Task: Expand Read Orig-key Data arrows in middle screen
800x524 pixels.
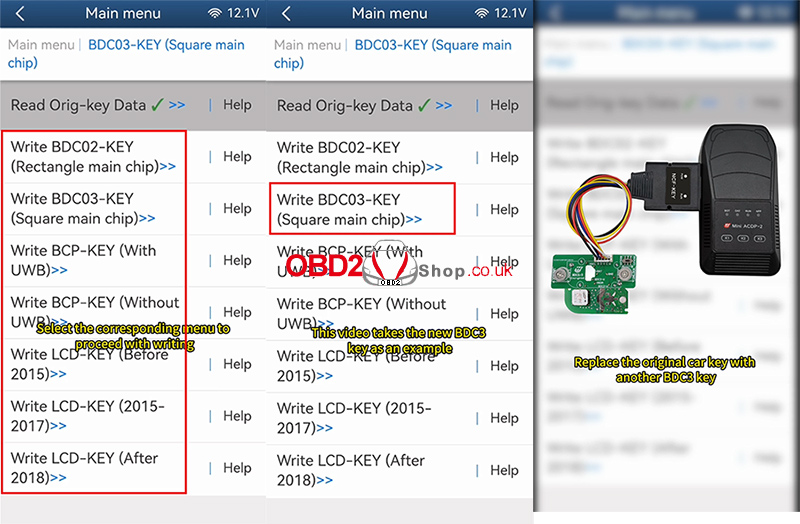Action: pos(443,106)
